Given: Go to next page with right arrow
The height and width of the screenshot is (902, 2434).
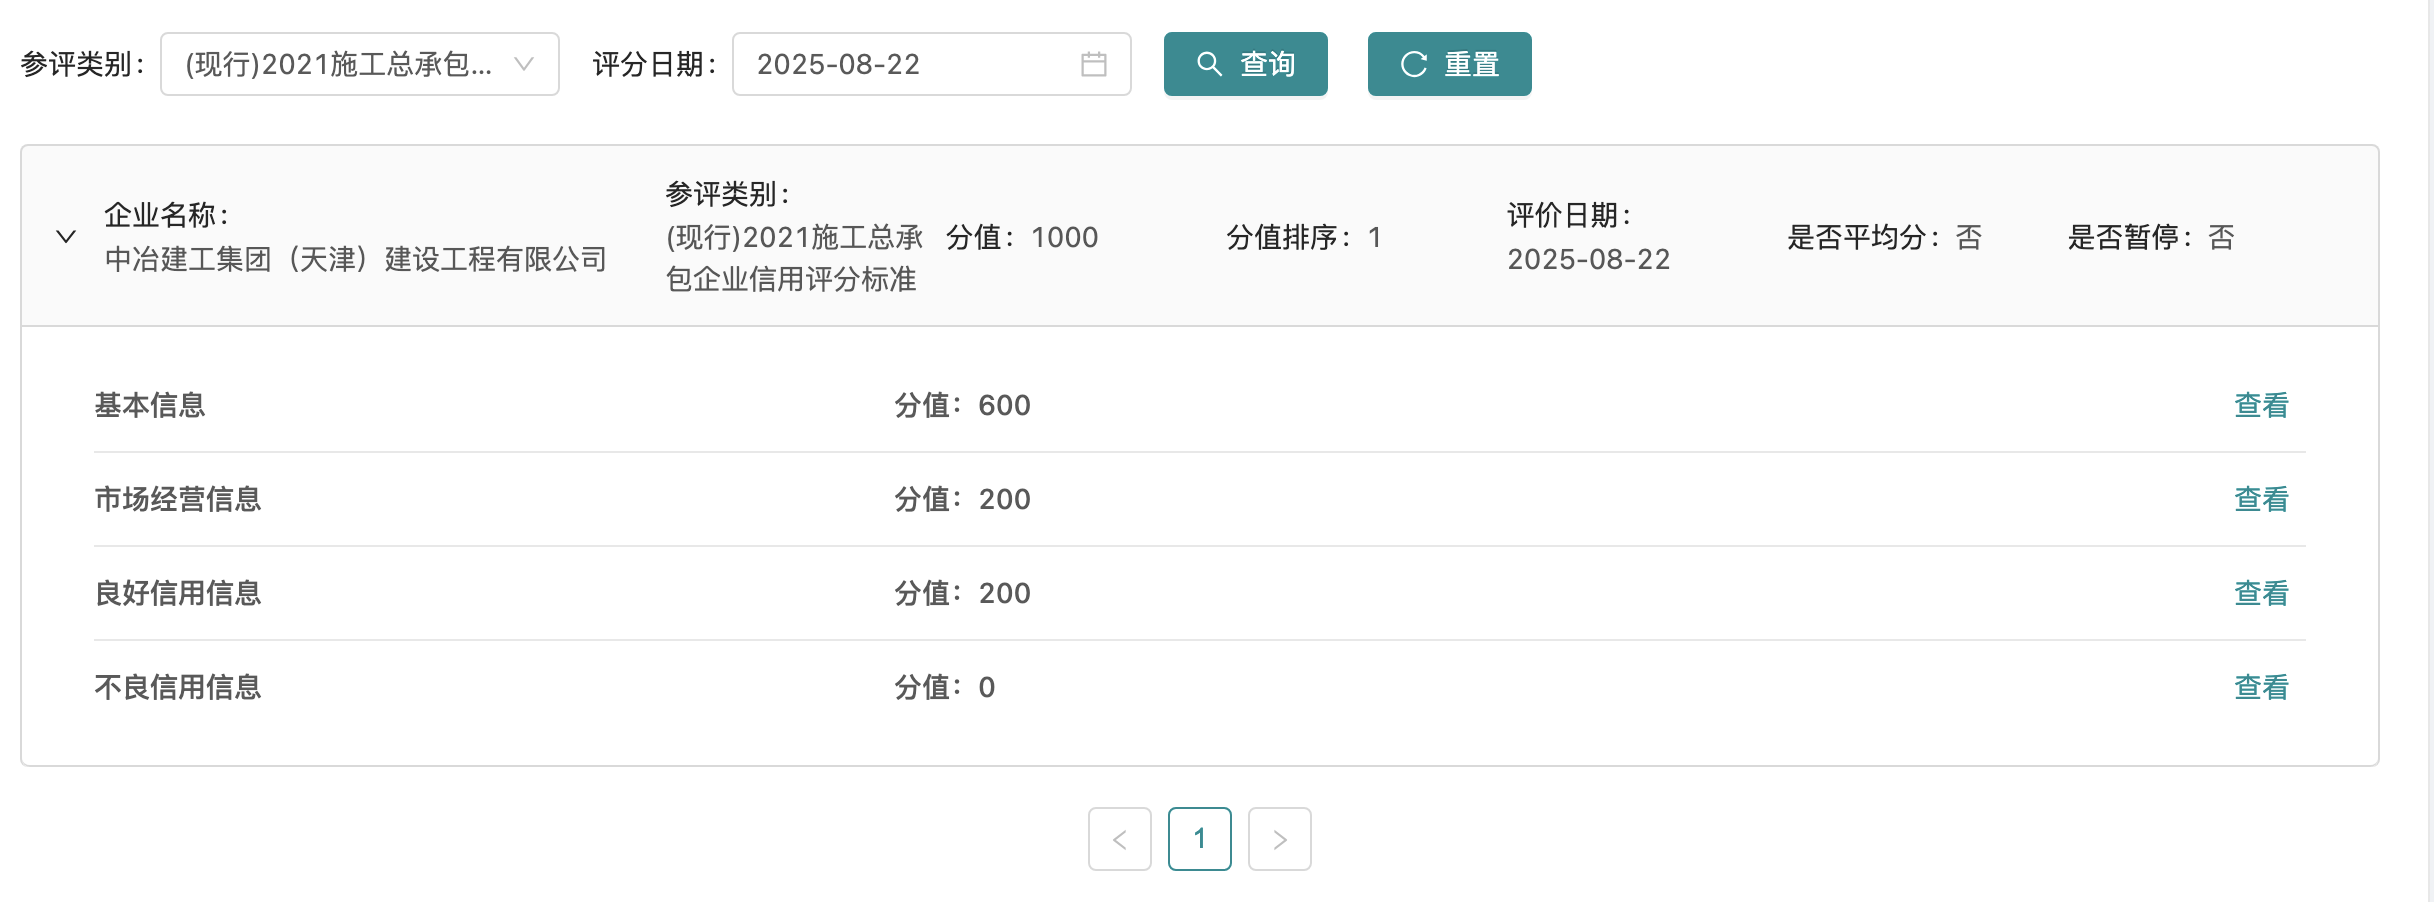Looking at the screenshot, I should point(1279,839).
